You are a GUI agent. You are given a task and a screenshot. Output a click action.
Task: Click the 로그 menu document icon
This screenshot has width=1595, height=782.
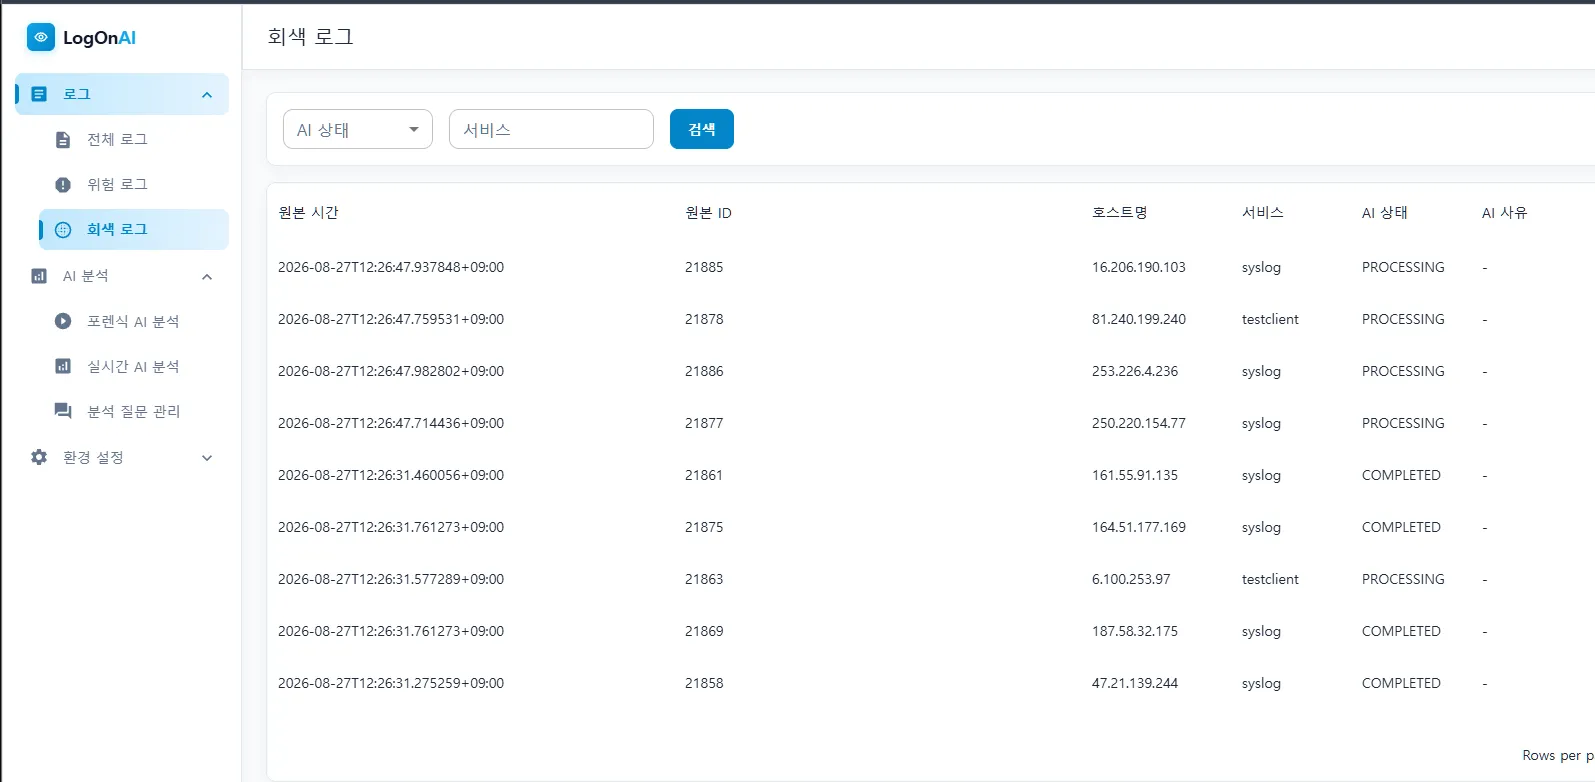[x=39, y=94]
